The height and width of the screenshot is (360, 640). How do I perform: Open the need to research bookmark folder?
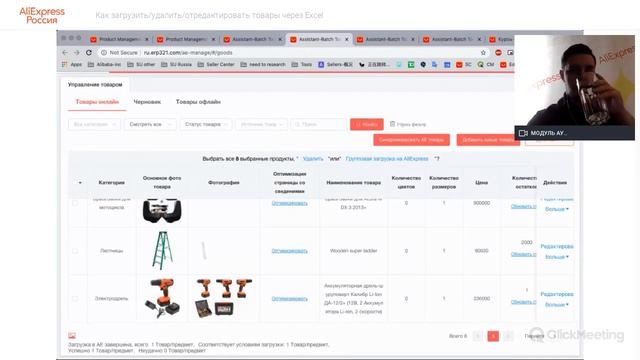point(263,64)
